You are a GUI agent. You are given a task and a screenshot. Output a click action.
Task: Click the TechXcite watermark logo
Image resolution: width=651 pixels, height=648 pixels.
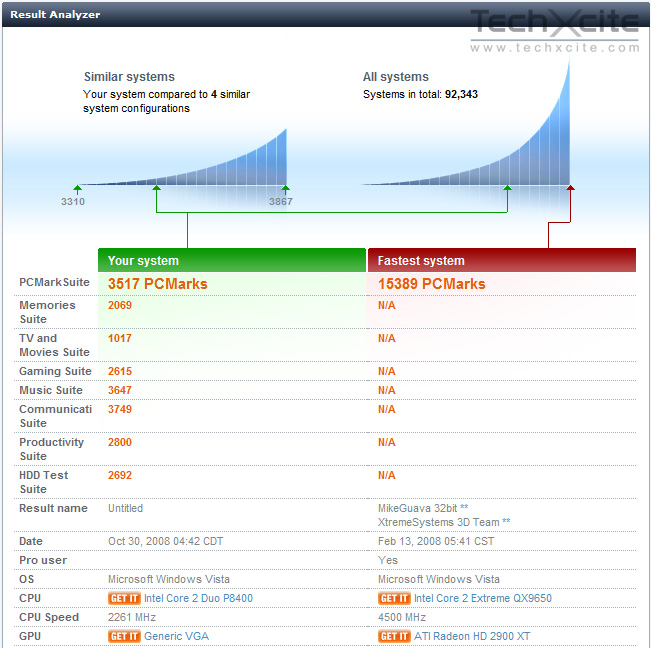[554, 30]
